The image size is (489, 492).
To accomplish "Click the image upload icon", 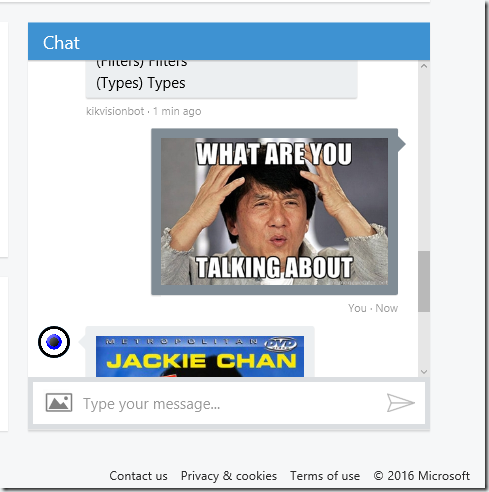I will pyautogui.click(x=59, y=402).
